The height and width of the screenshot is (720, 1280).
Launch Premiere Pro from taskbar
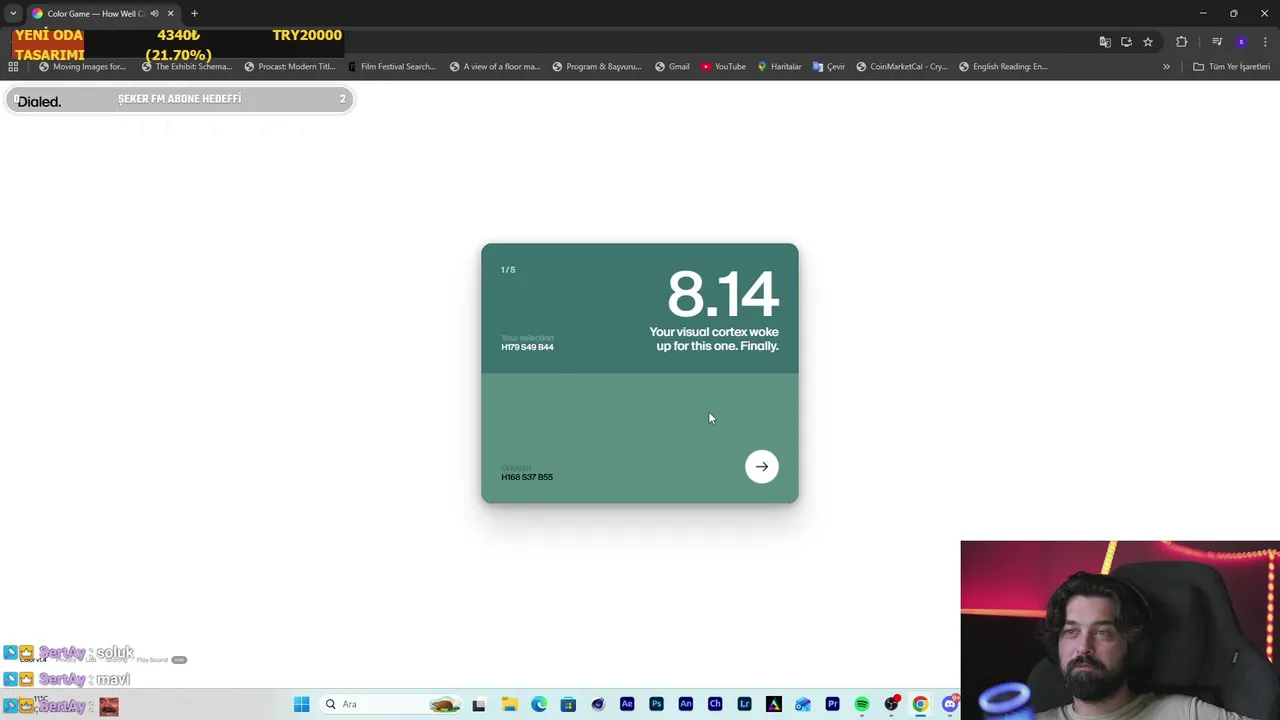(832, 705)
